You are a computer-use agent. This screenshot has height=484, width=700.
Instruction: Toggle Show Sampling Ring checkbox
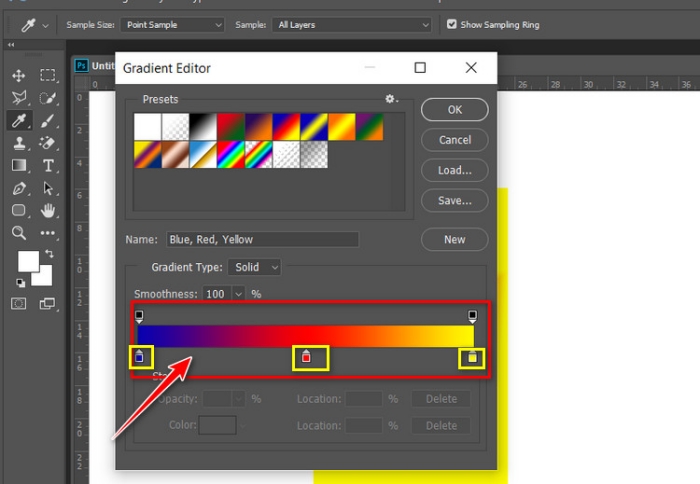pos(452,24)
